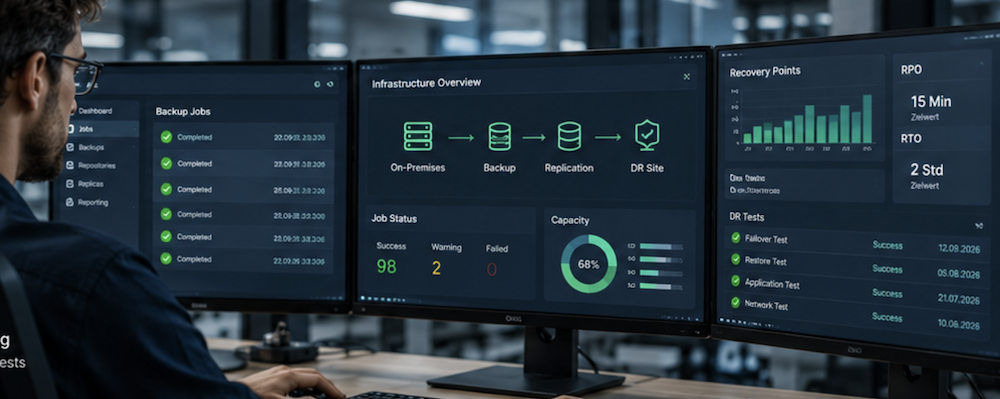Click the green check of the first Completed job
The image size is (1000, 399).
coord(166,136)
